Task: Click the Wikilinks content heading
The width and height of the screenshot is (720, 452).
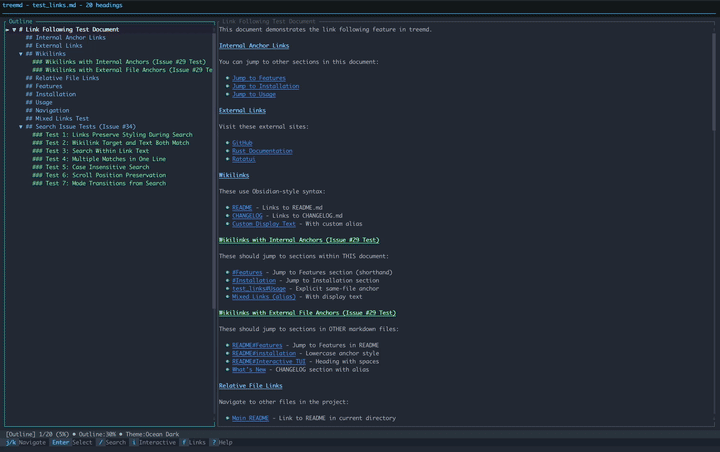Action: click(x=234, y=175)
